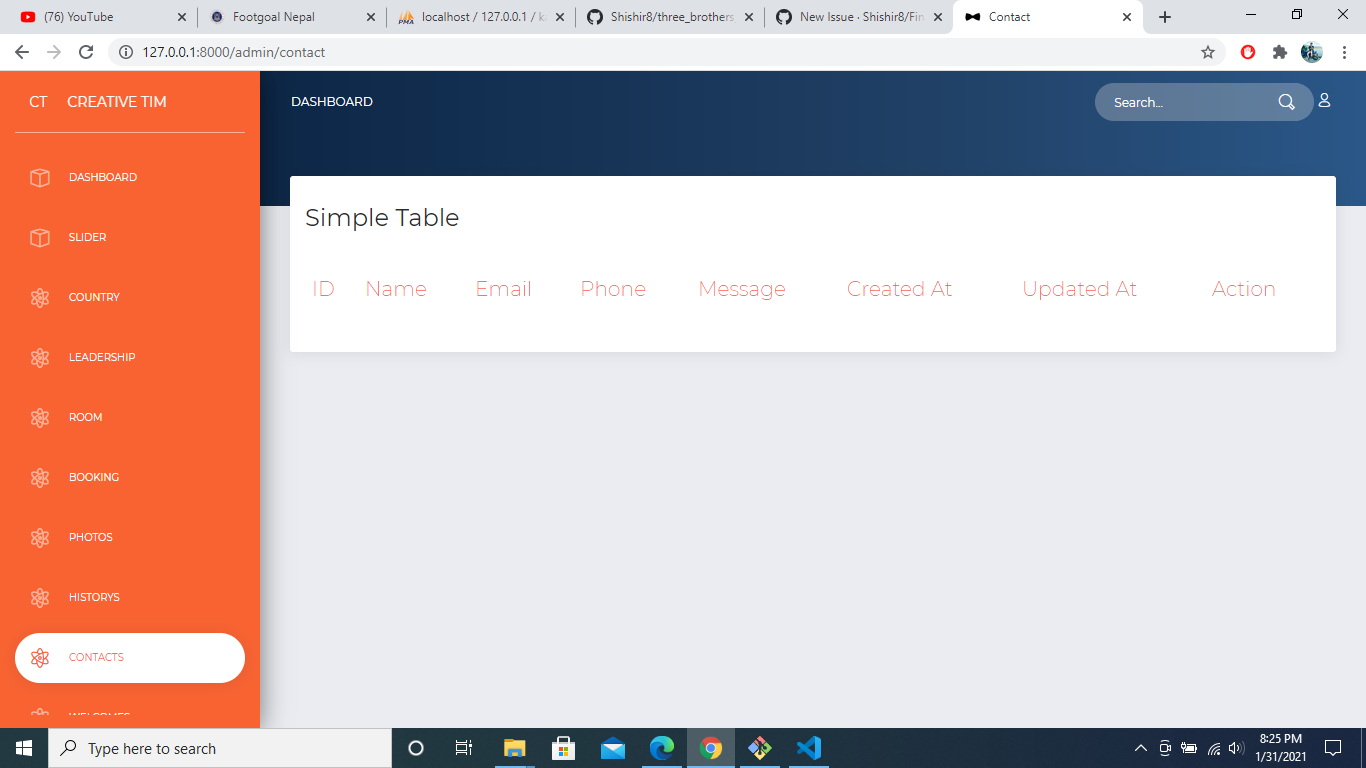Open Chrome's three-dot menu
Image resolution: width=1366 pixels, height=768 pixels.
pyautogui.click(x=1343, y=52)
